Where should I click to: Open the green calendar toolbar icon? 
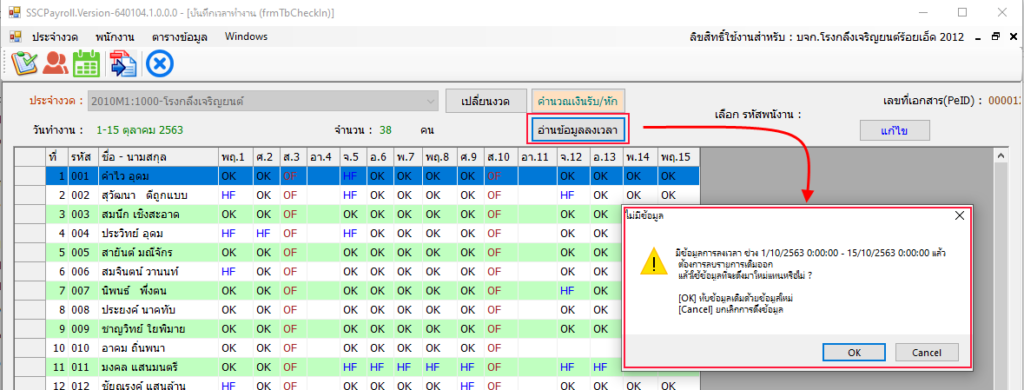[x=86, y=64]
